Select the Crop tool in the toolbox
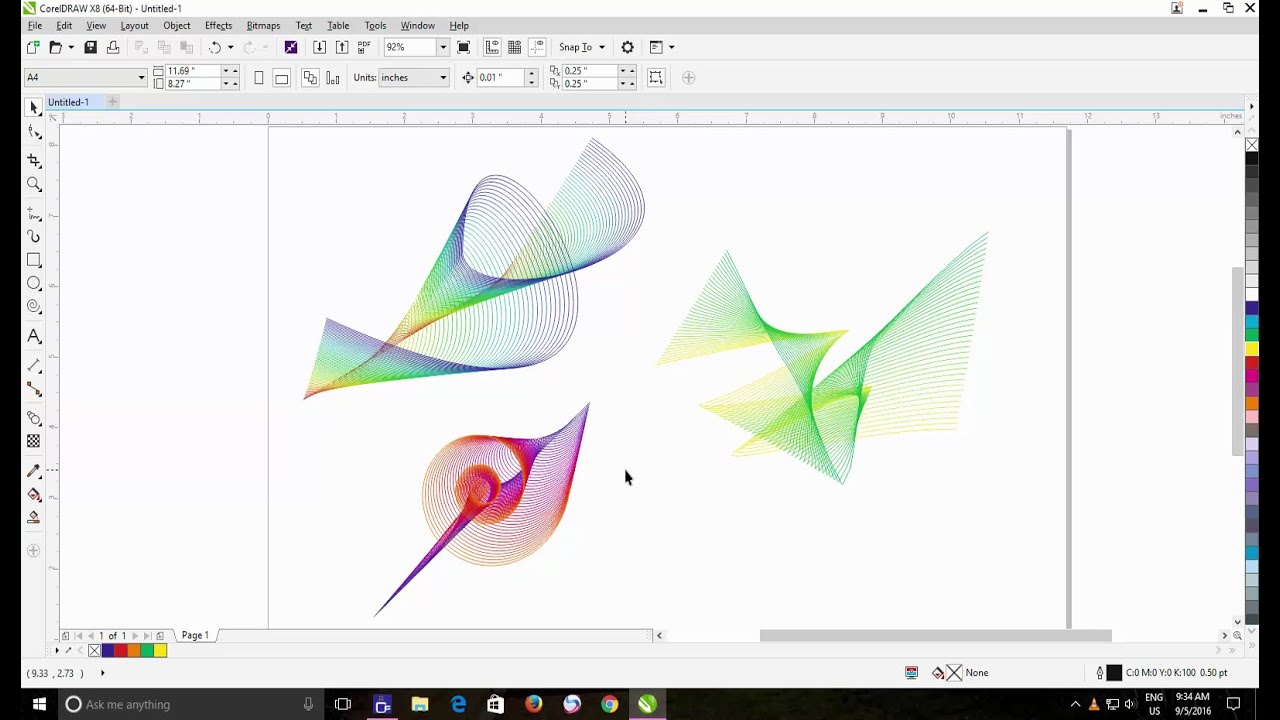Screen dimensions: 1280x720 click(34, 161)
